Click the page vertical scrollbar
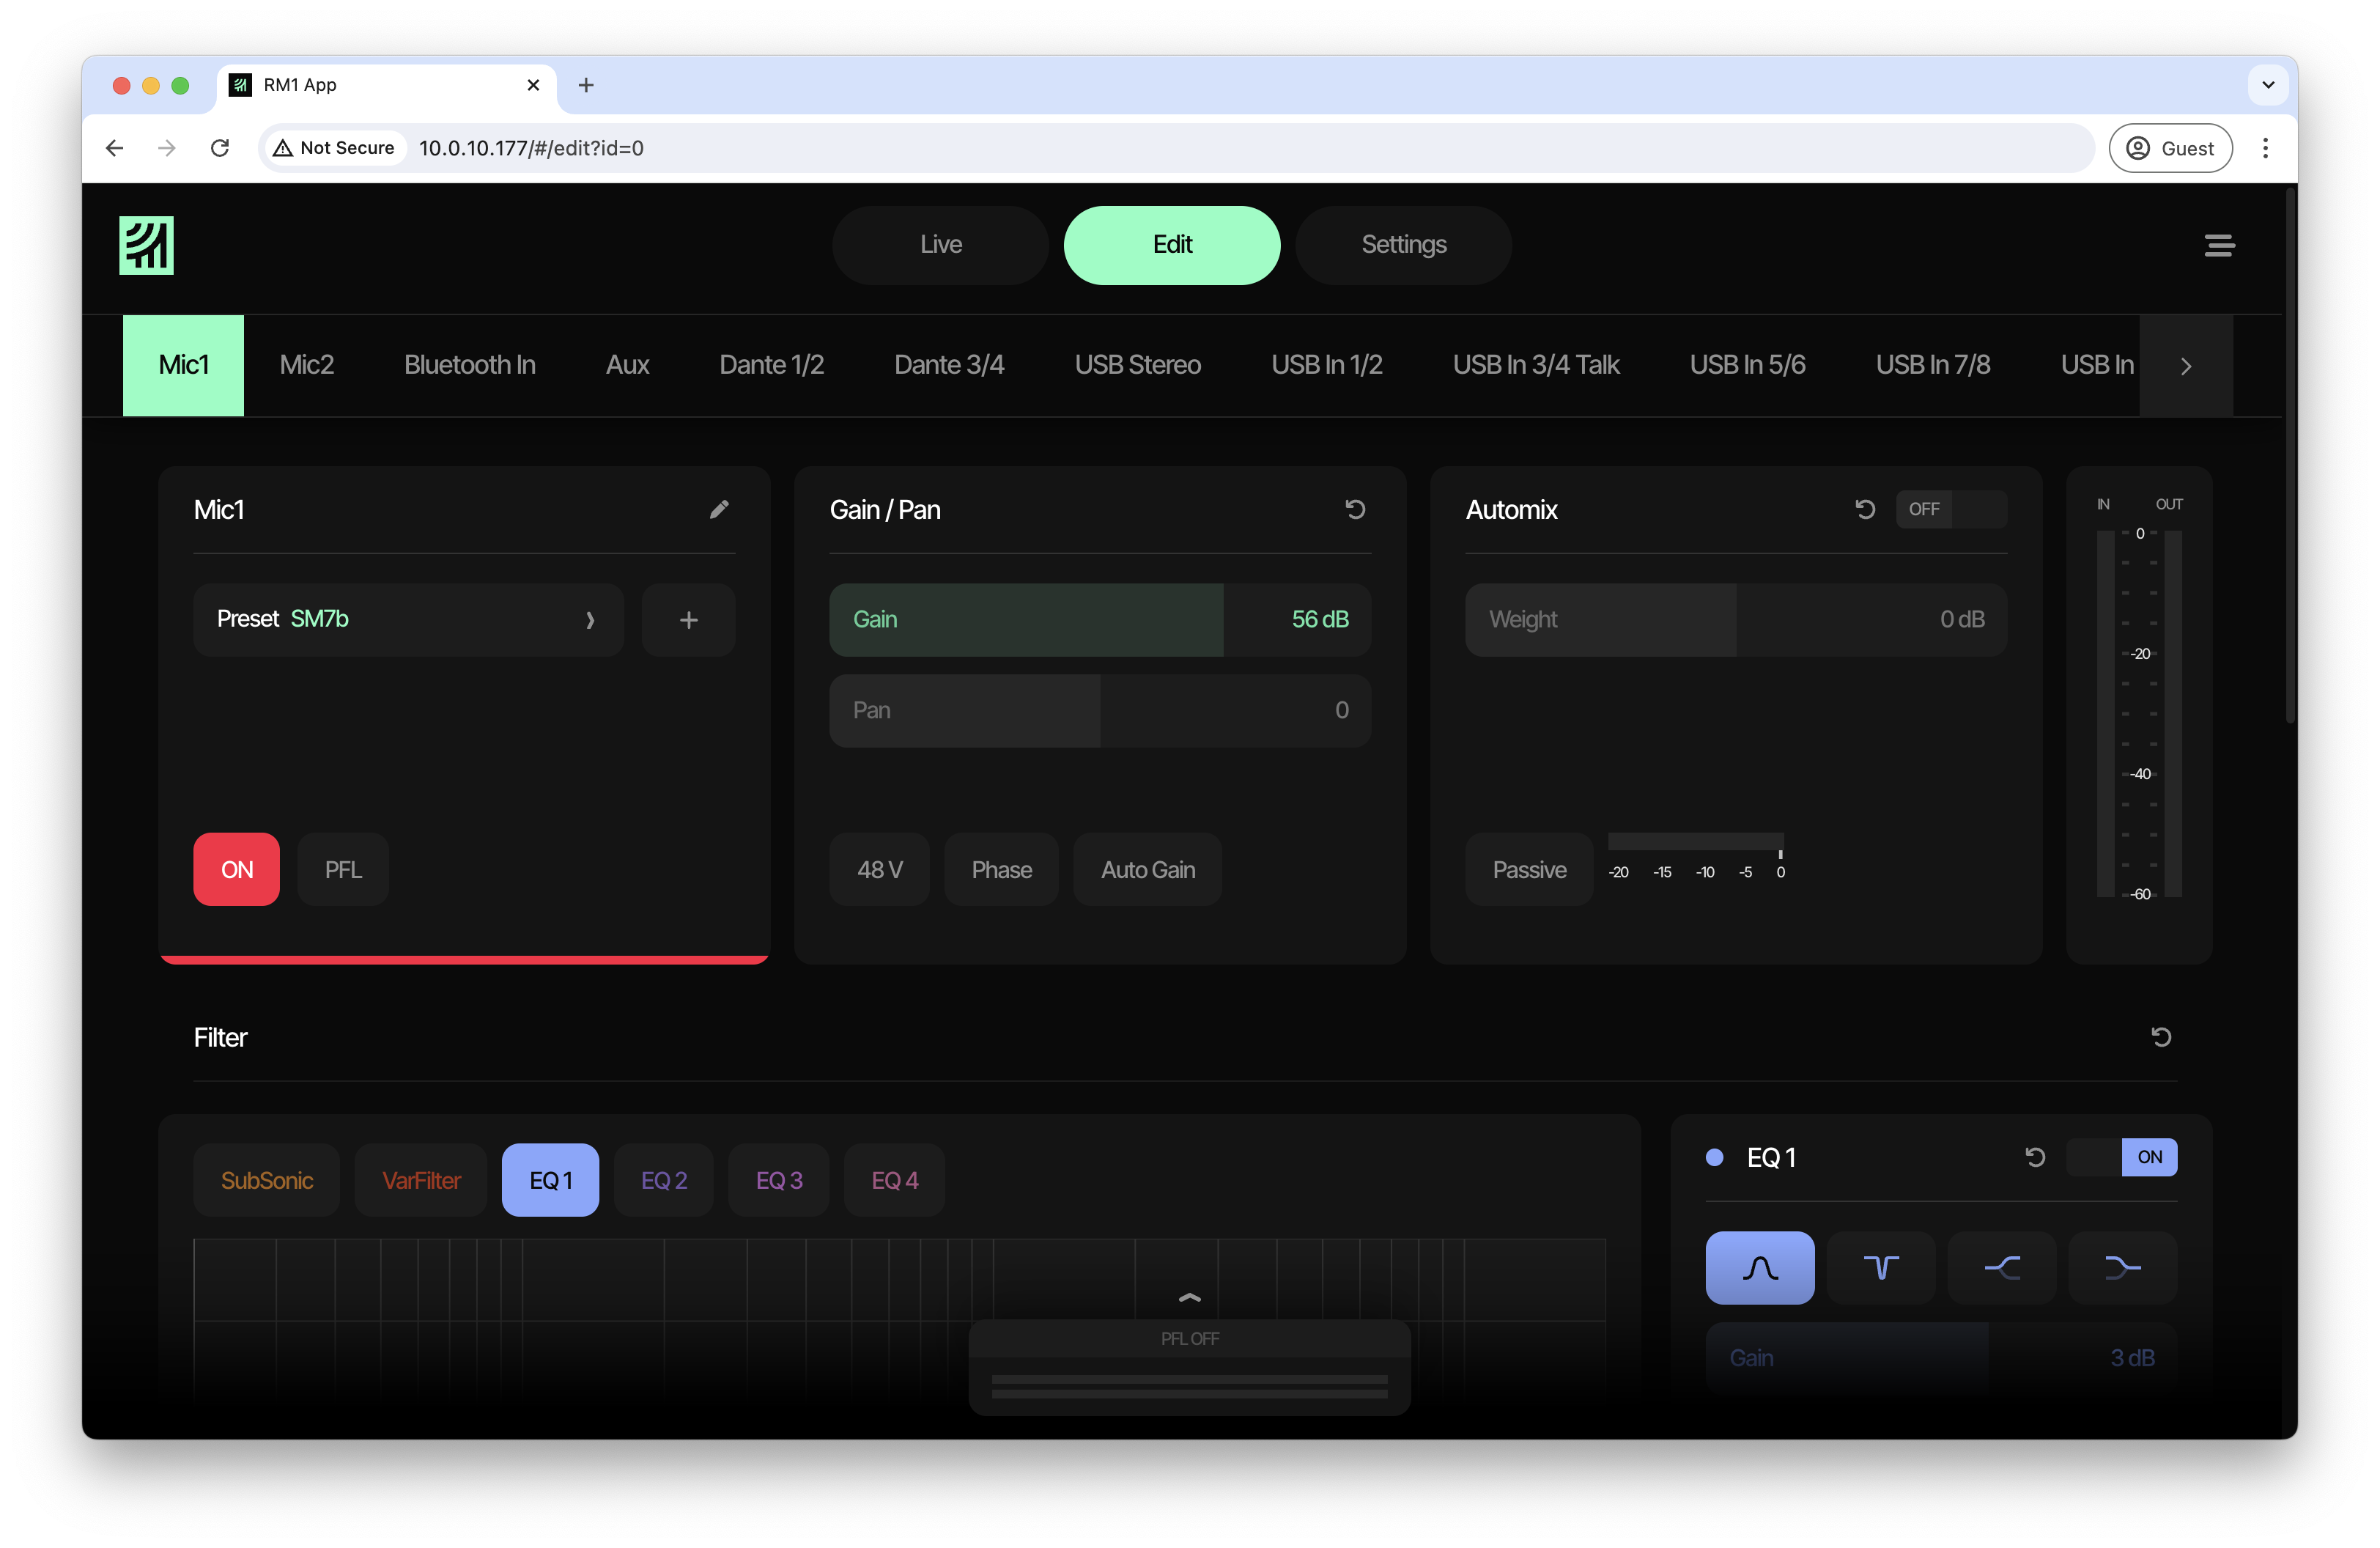This screenshot has height=1548, width=2380. (2290, 455)
